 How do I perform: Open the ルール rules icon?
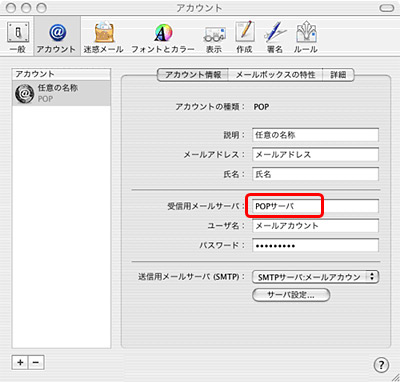click(x=306, y=37)
